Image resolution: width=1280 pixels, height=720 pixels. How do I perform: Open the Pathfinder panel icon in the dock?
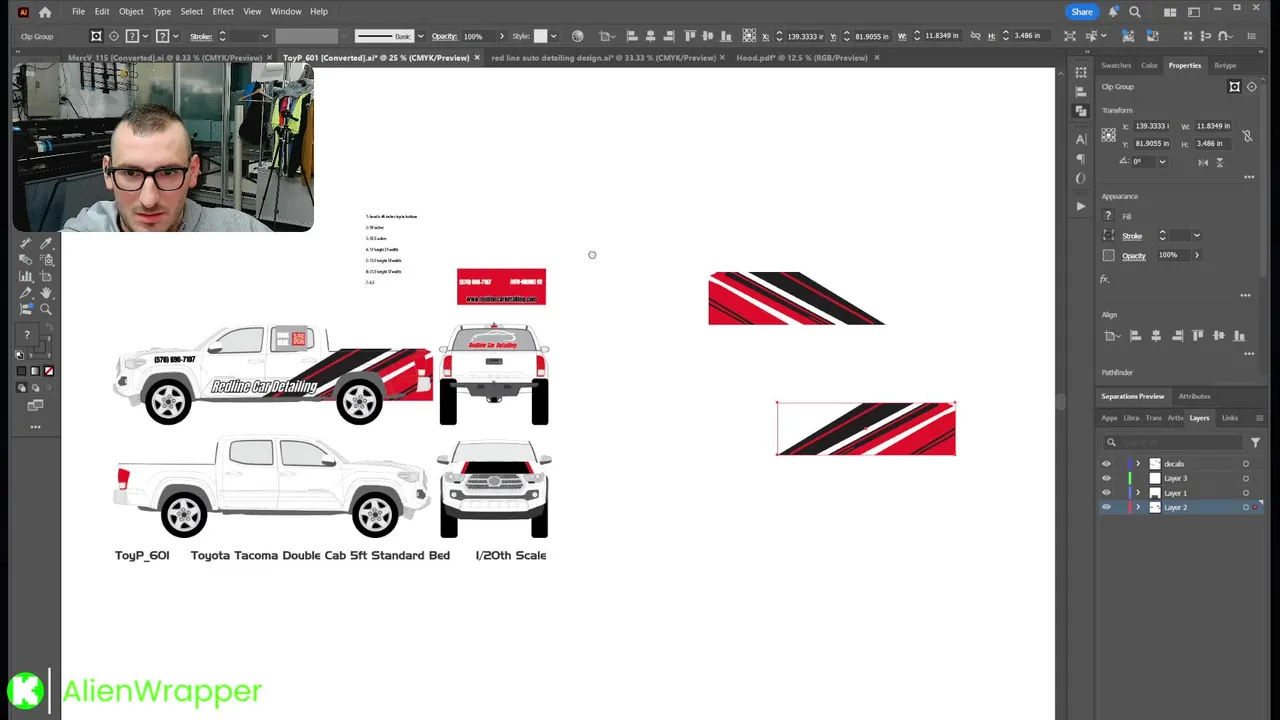[1081, 110]
